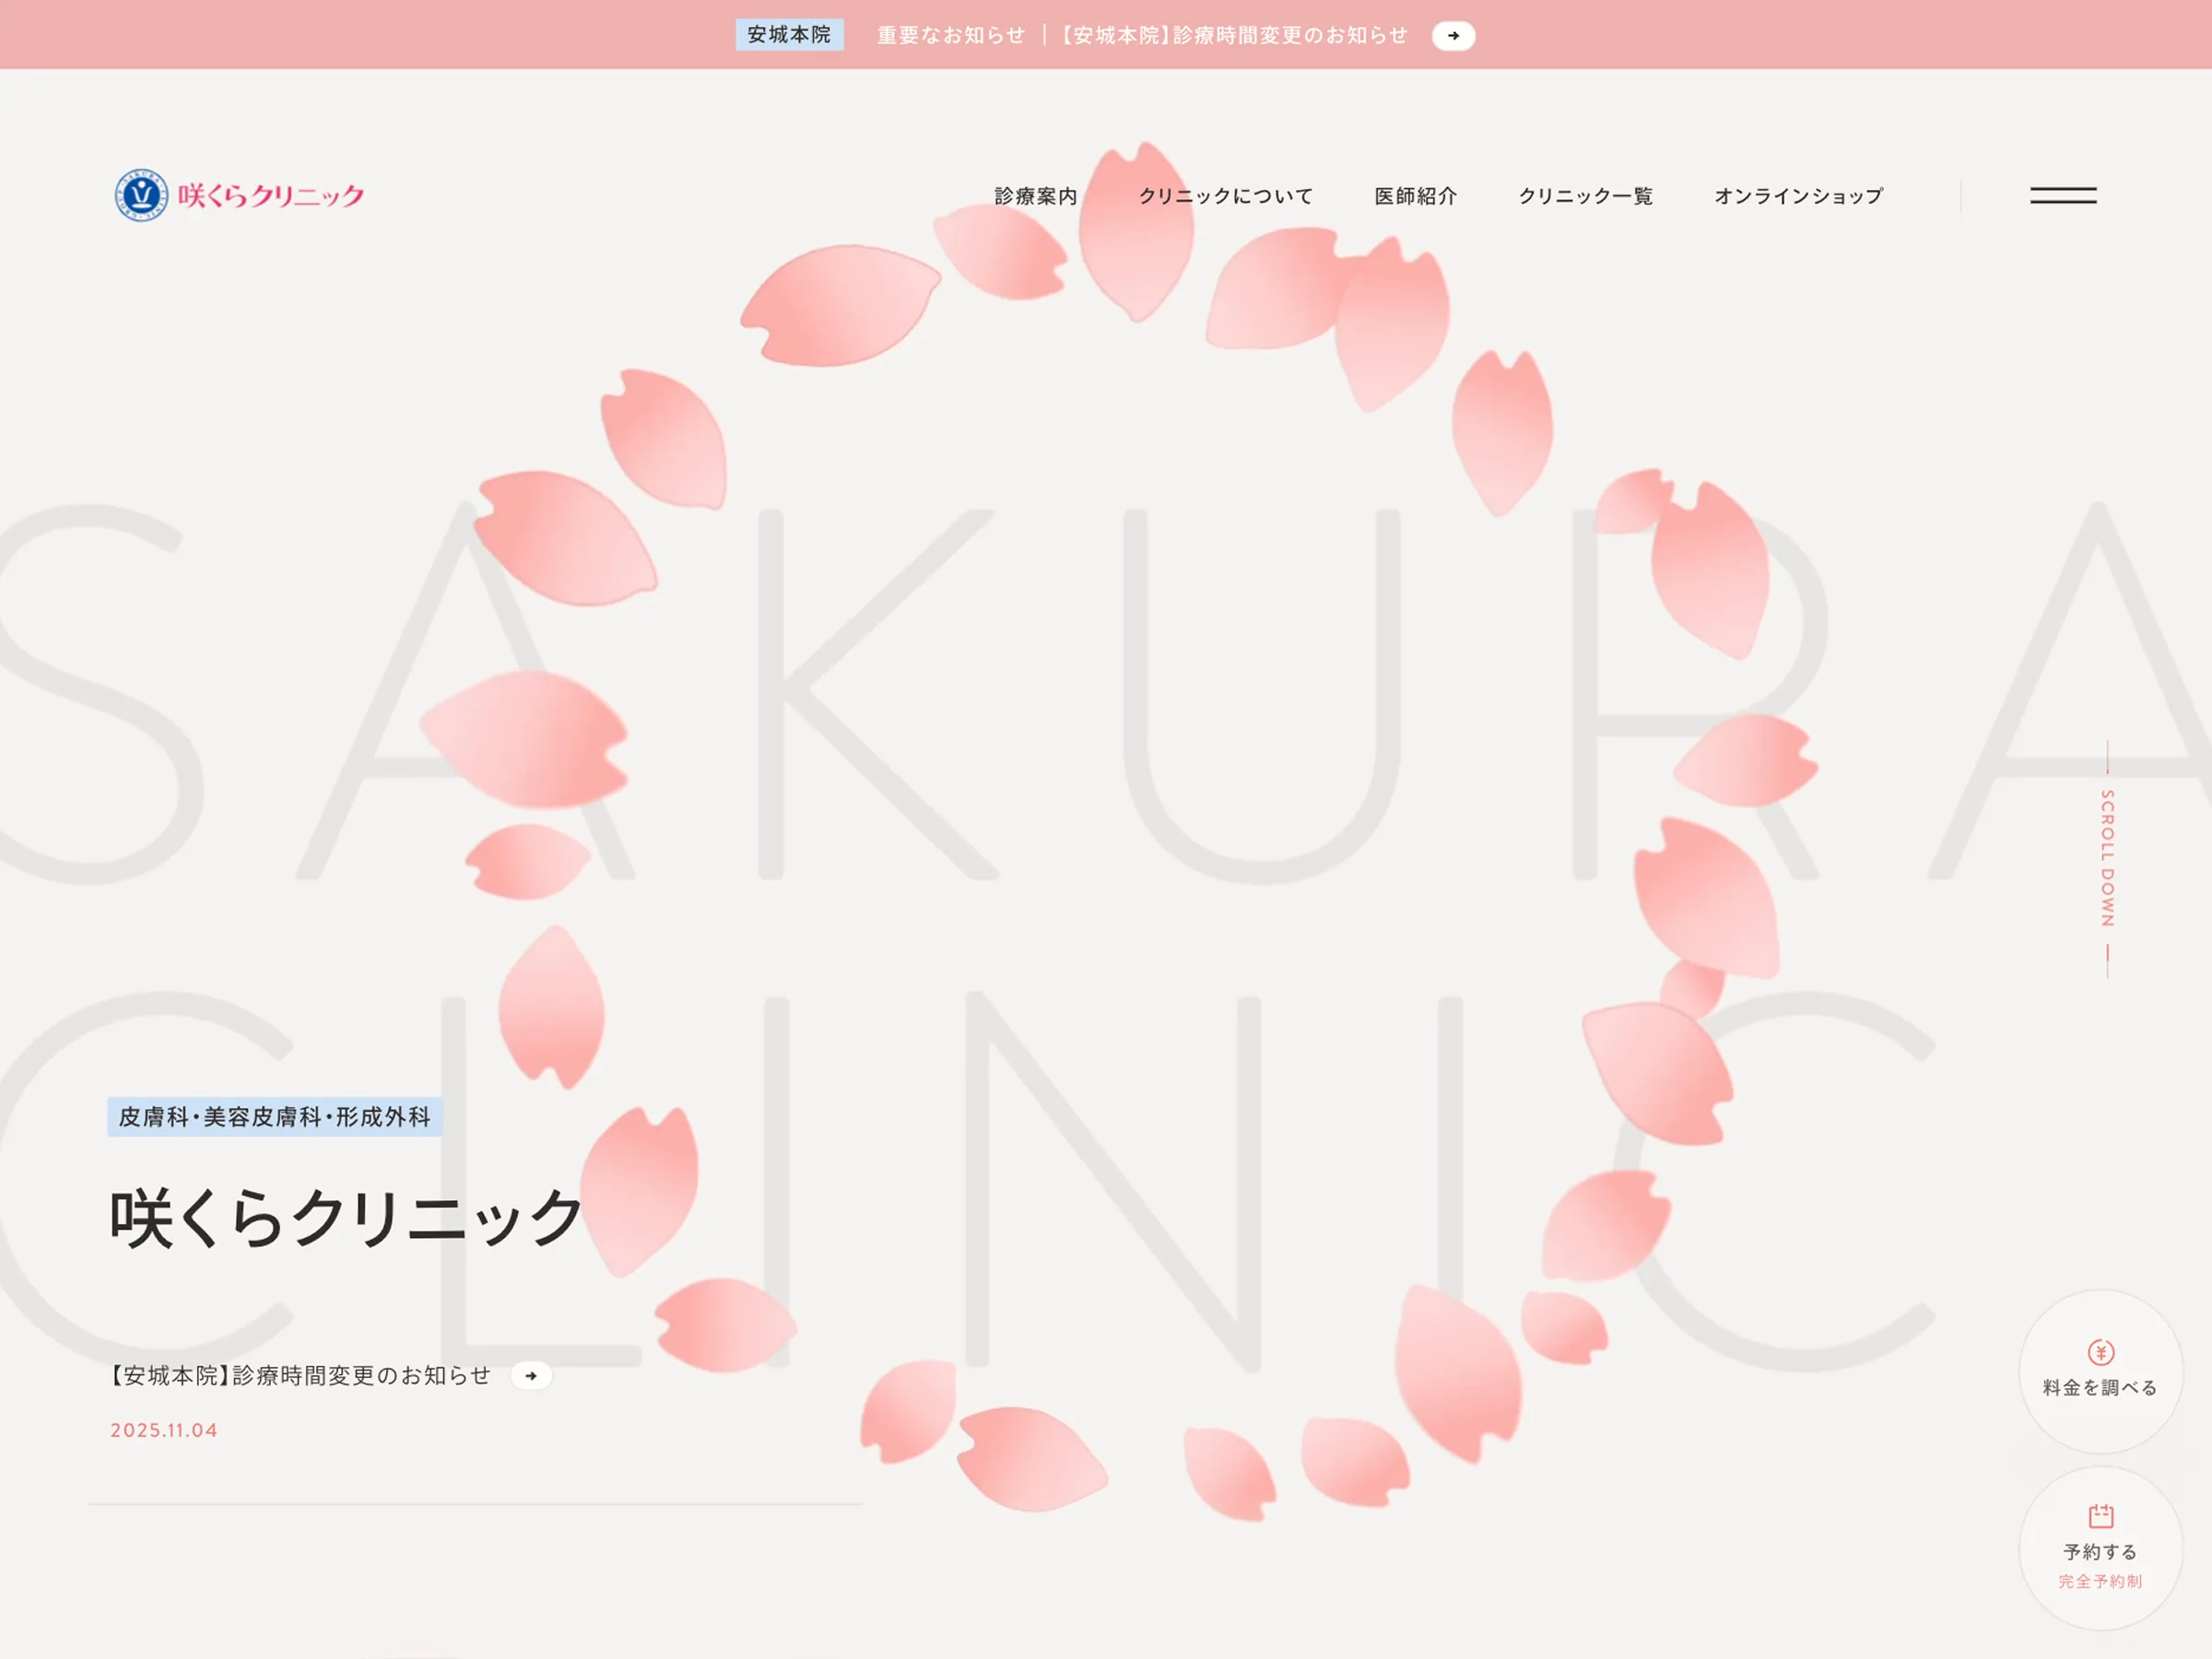
Task: Go to 医師紹介 page
Action: [x=1415, y=196]
